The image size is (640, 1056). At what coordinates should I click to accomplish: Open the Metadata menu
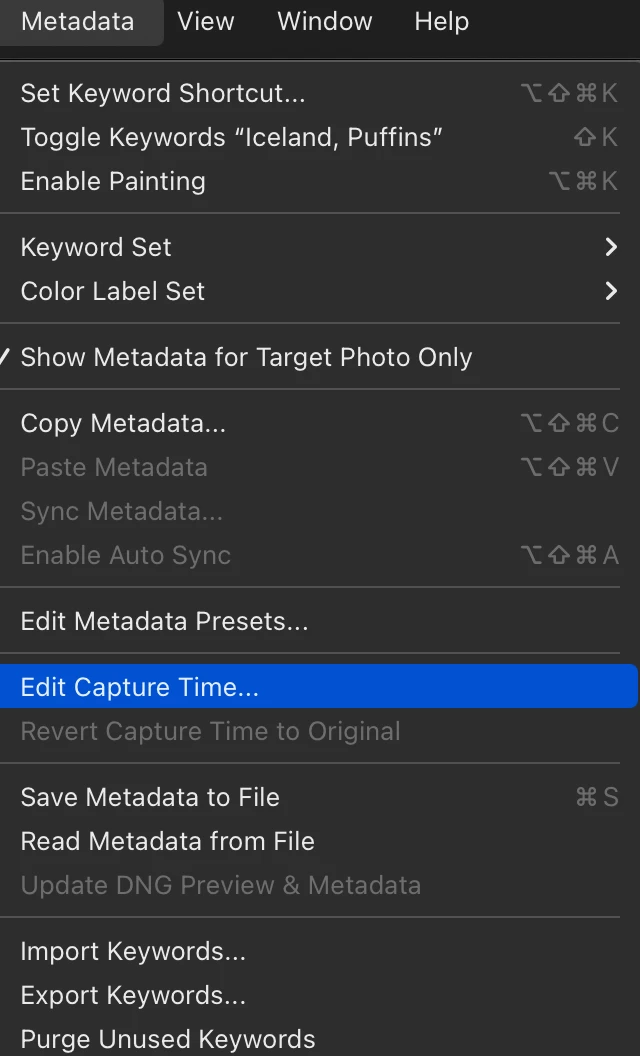[x=77, y=21]
